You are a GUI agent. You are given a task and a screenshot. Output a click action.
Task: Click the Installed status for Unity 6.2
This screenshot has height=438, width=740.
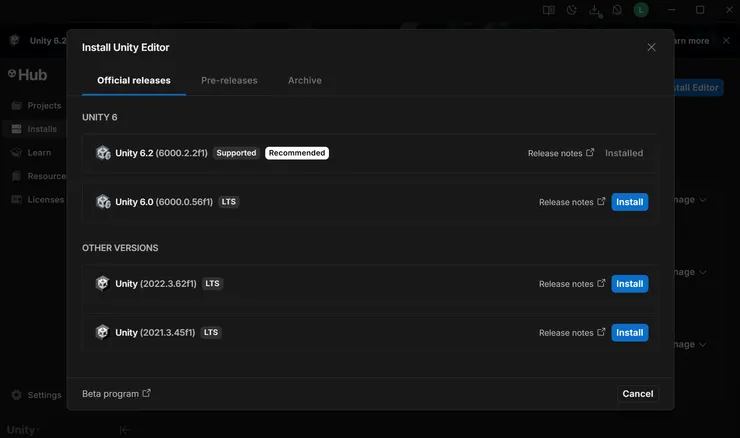(624, 153)
